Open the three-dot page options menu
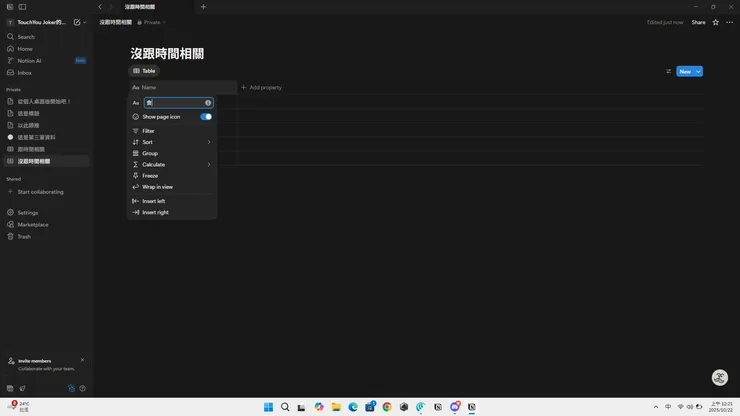 click(729, 22)
